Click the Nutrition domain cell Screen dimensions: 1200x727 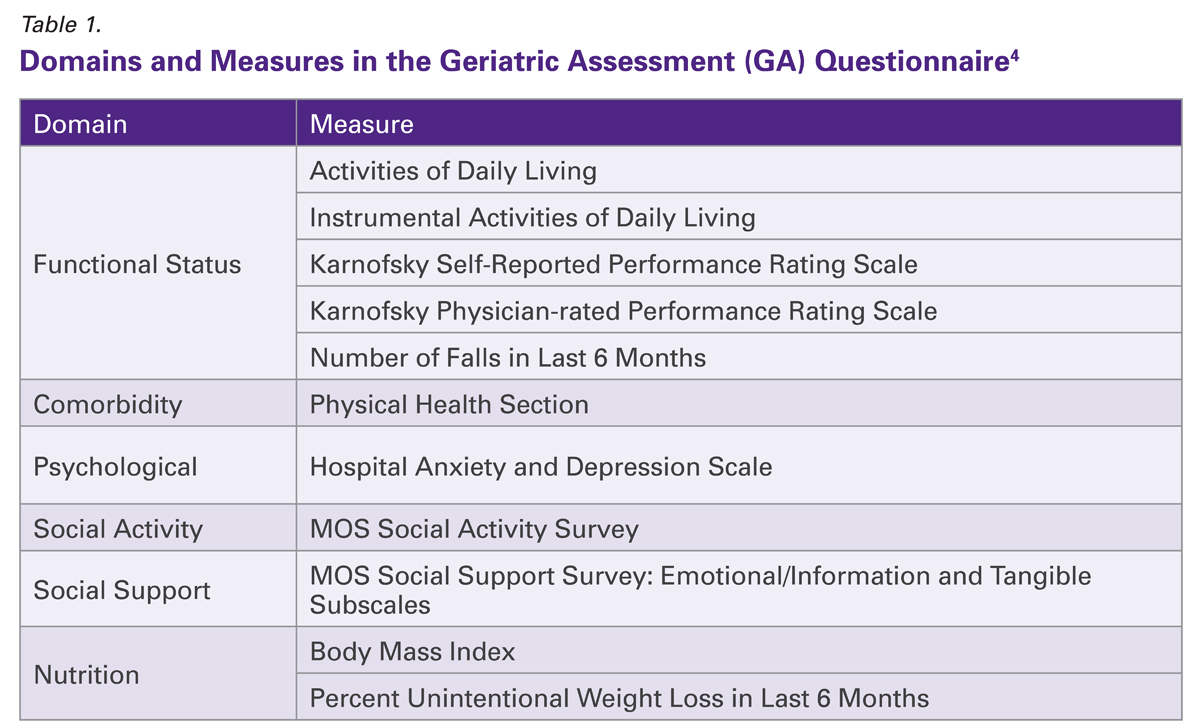(86, 675)
